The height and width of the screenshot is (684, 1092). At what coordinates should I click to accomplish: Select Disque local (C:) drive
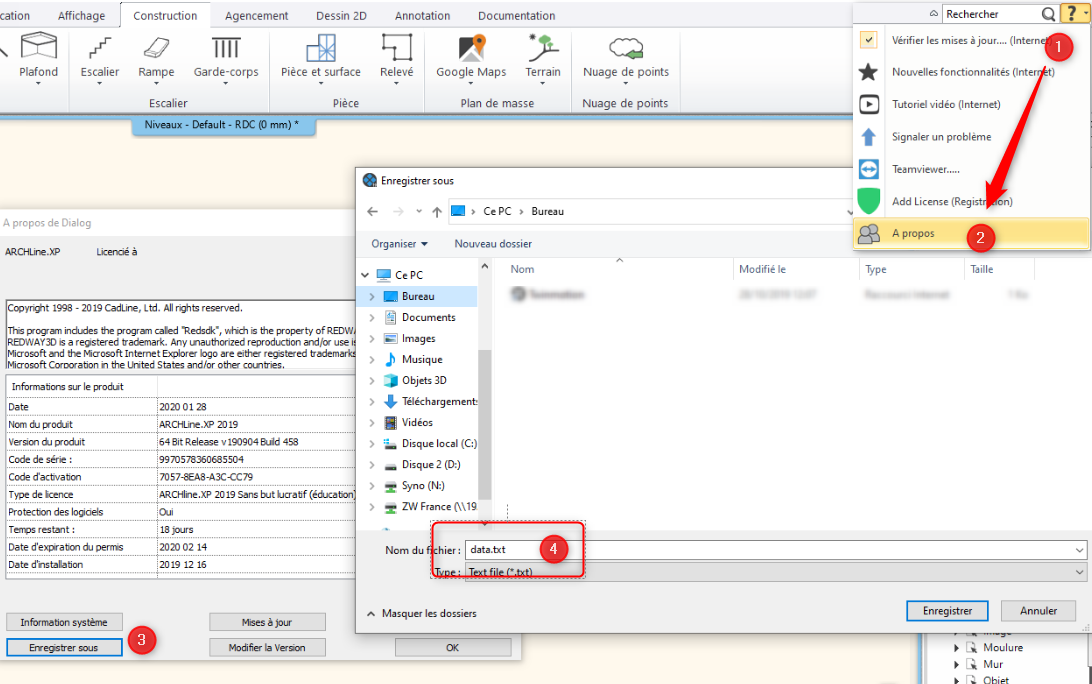[x=439, y=444]
